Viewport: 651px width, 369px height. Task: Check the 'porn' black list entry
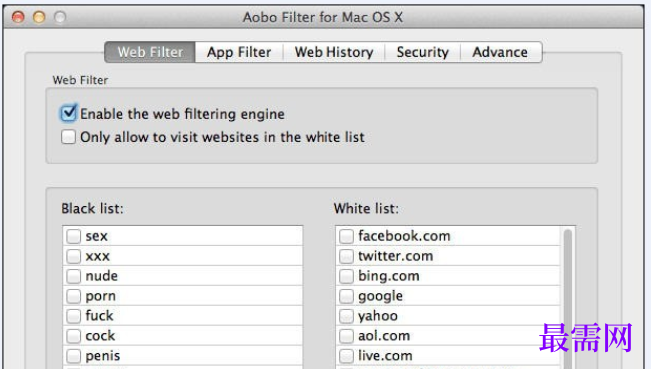click(x=73, y=296)
